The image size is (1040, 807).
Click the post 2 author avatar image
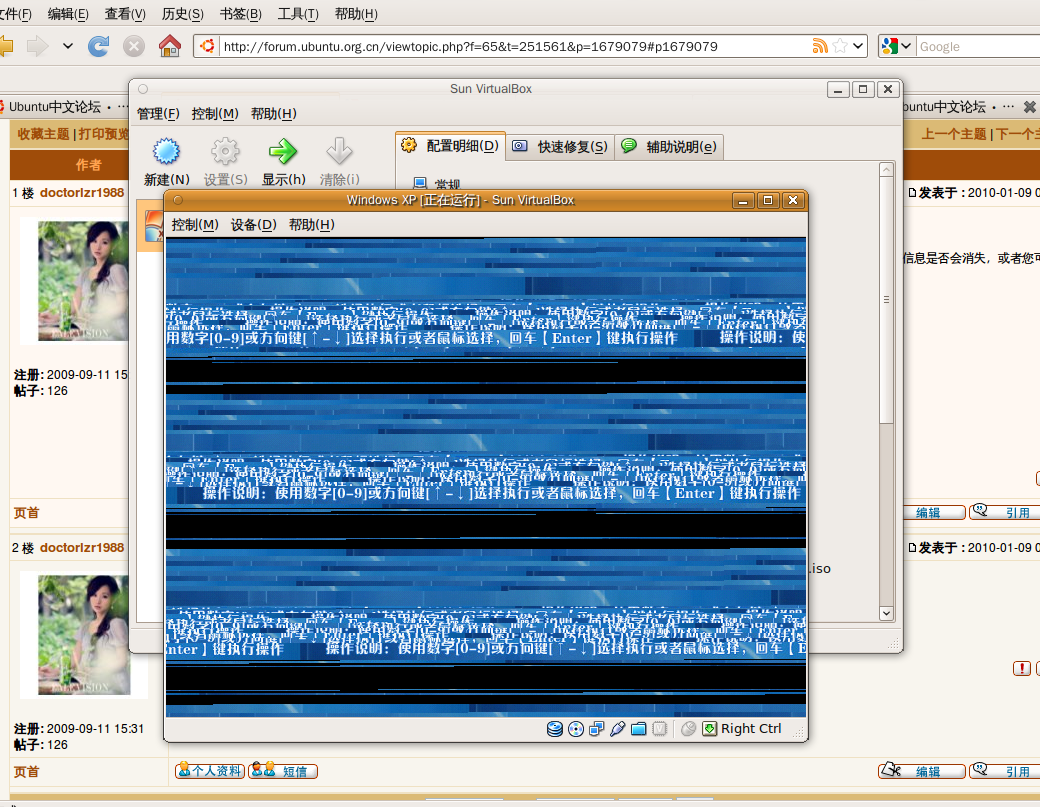[x=84, y=635]
